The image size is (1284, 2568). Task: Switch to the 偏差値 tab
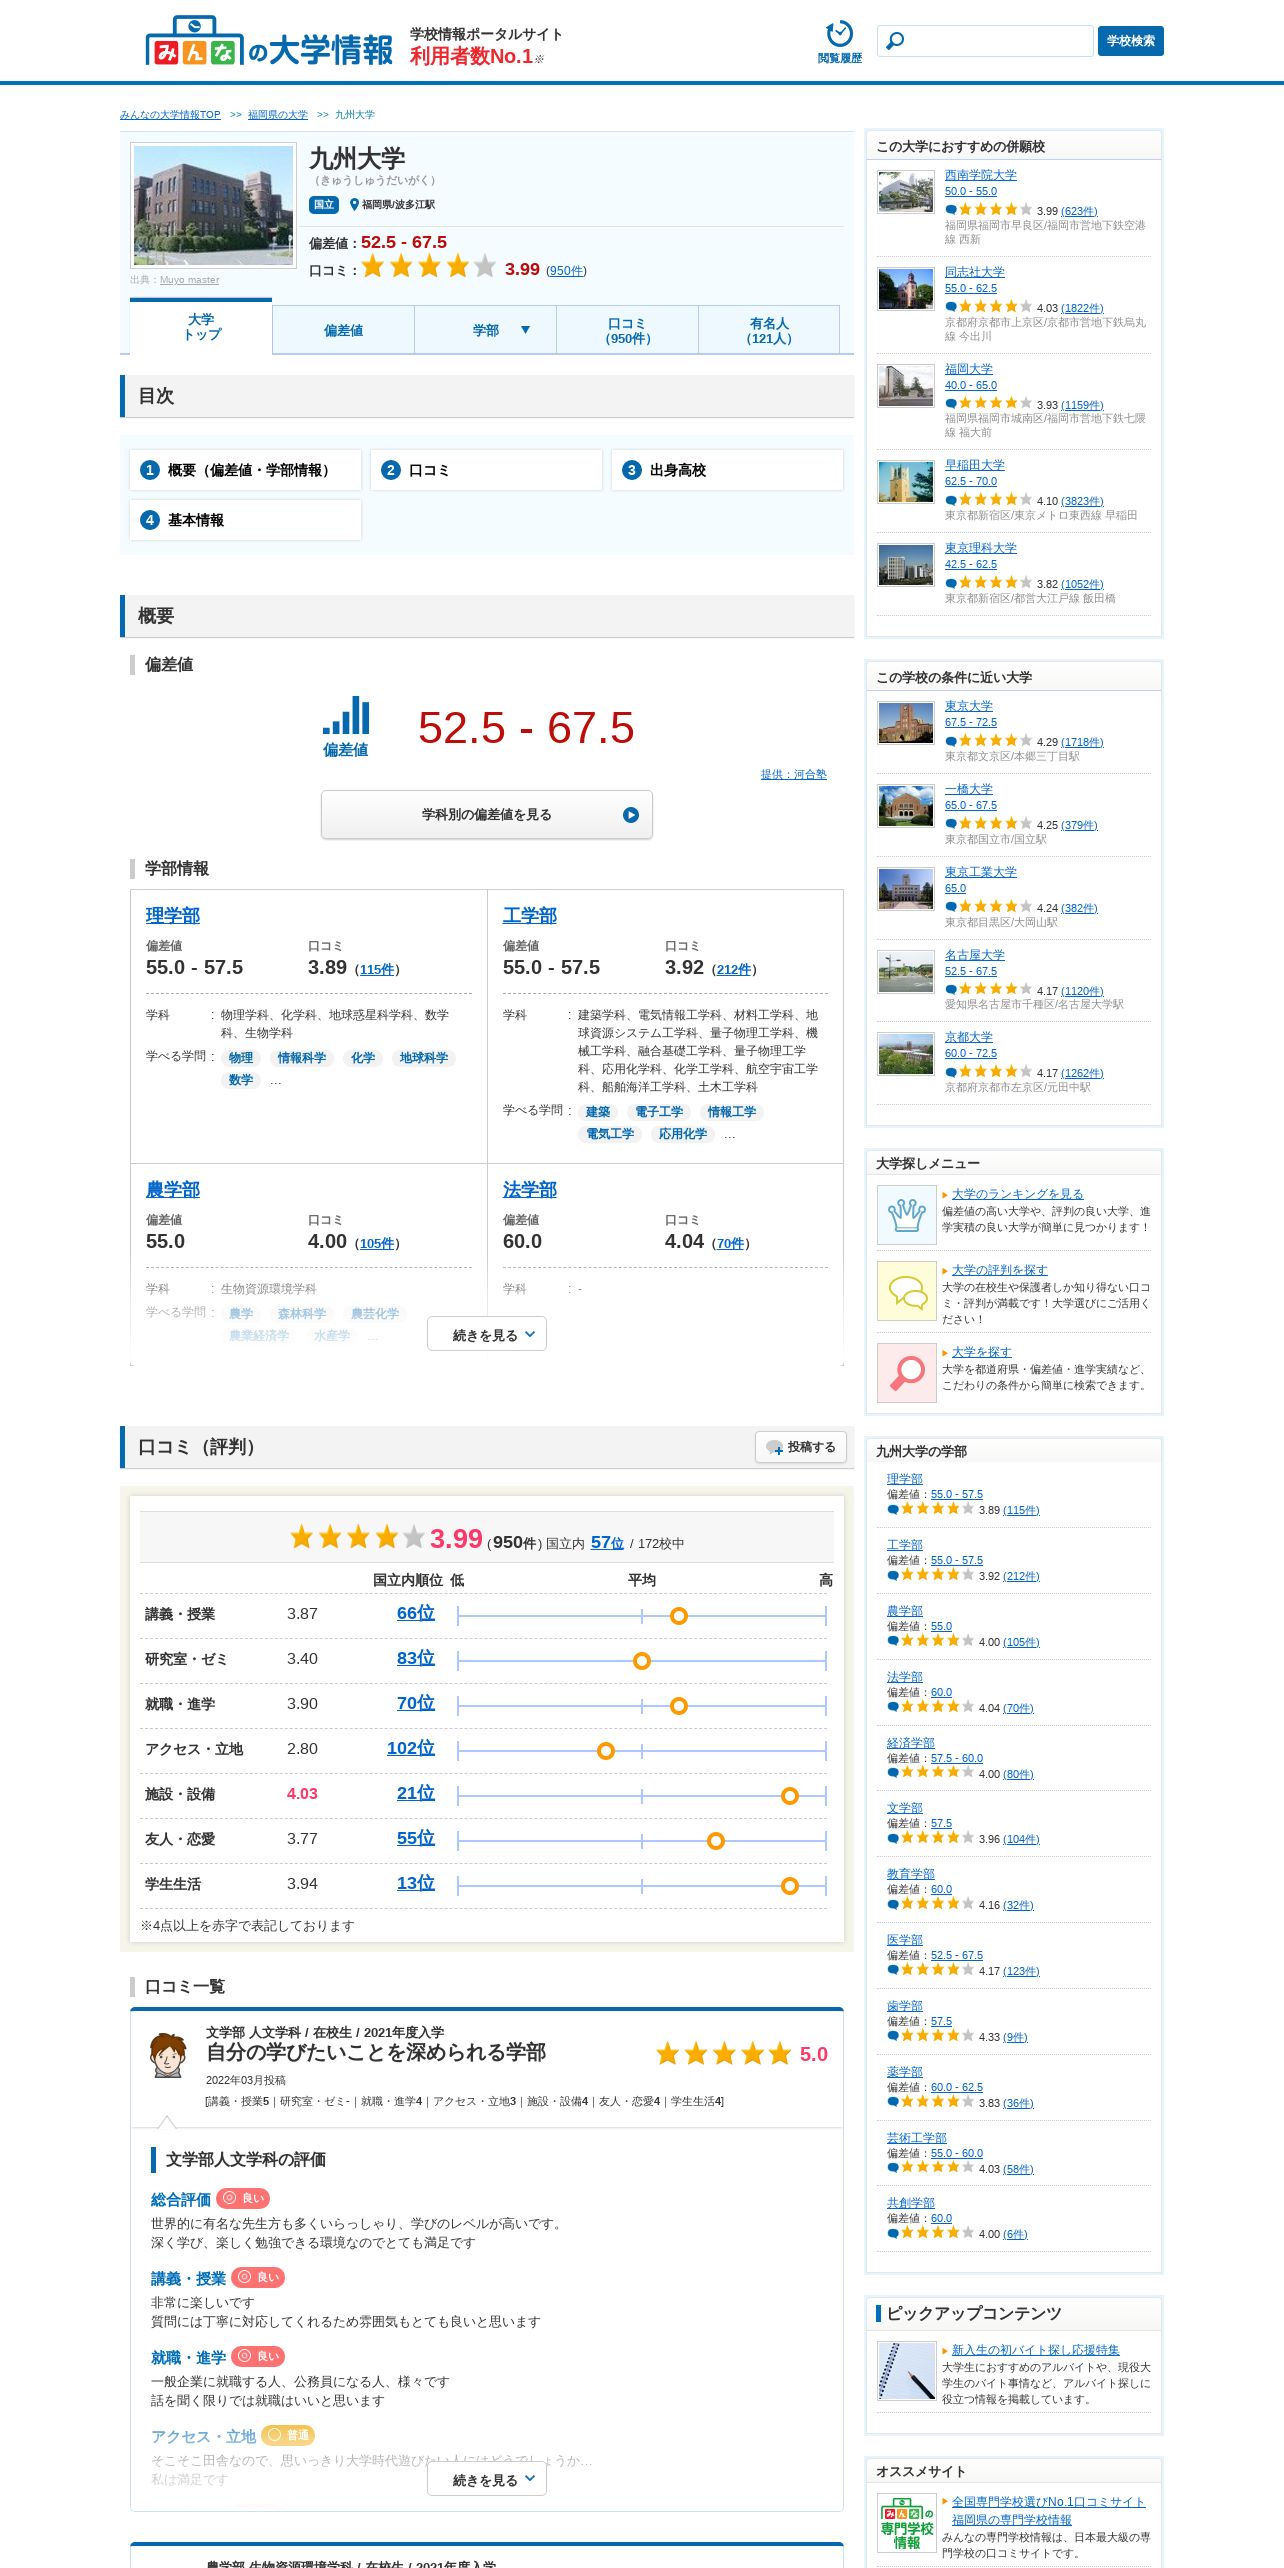[343, 330]
